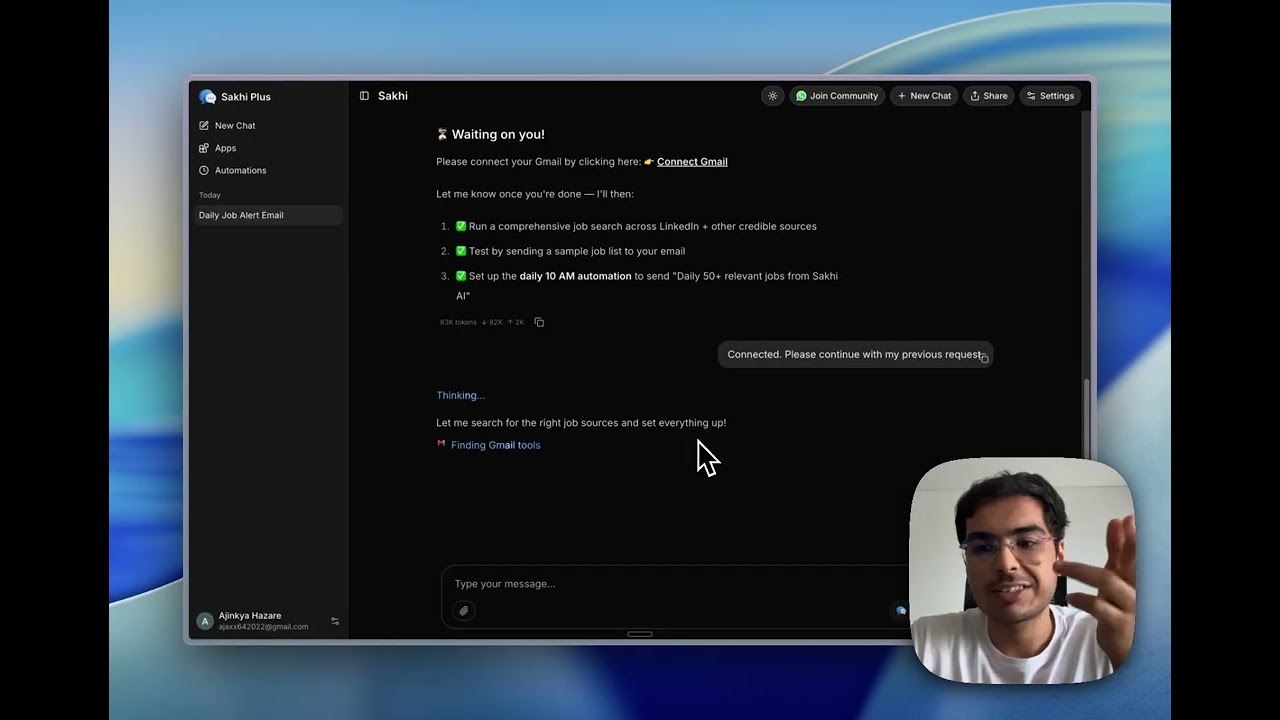Screen dimensions: 1280x720
Task: Click the Connect Gmail link
Action: click(692, 162)
